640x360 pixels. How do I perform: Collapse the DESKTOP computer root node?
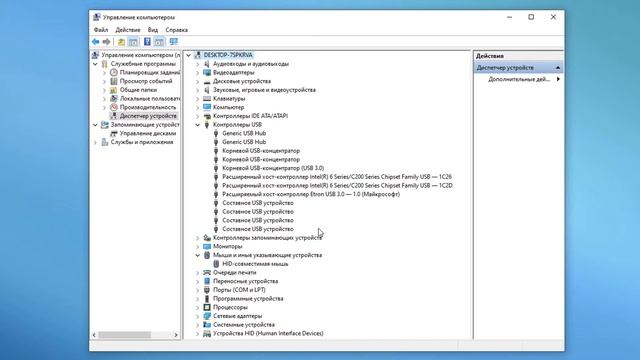point(189,55)
